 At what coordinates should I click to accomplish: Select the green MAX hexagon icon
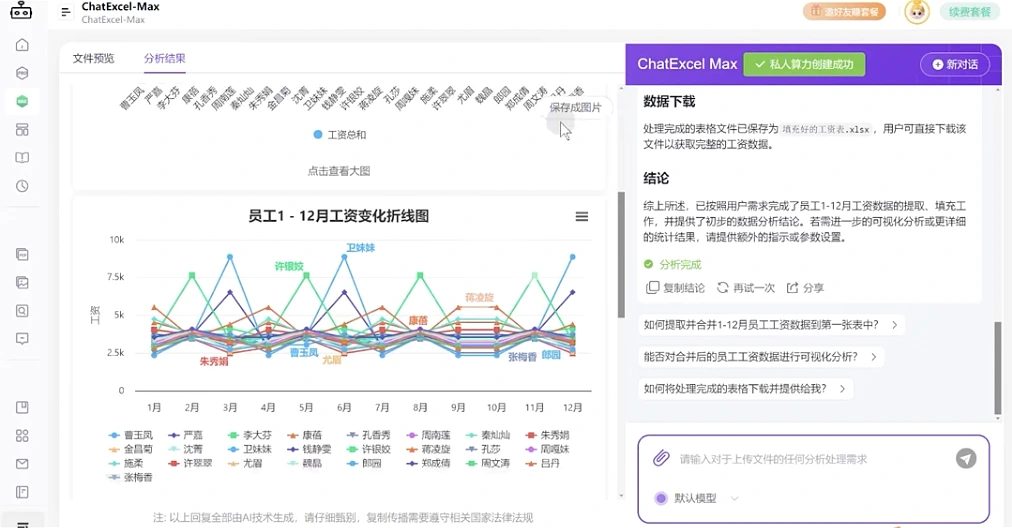(x=22, y=101)
